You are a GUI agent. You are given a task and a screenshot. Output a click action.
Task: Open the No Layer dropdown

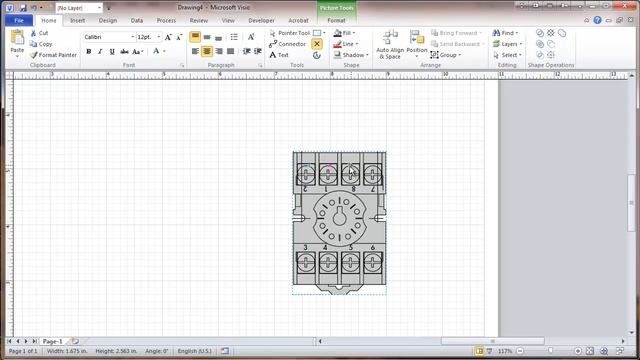pos(99,8)
